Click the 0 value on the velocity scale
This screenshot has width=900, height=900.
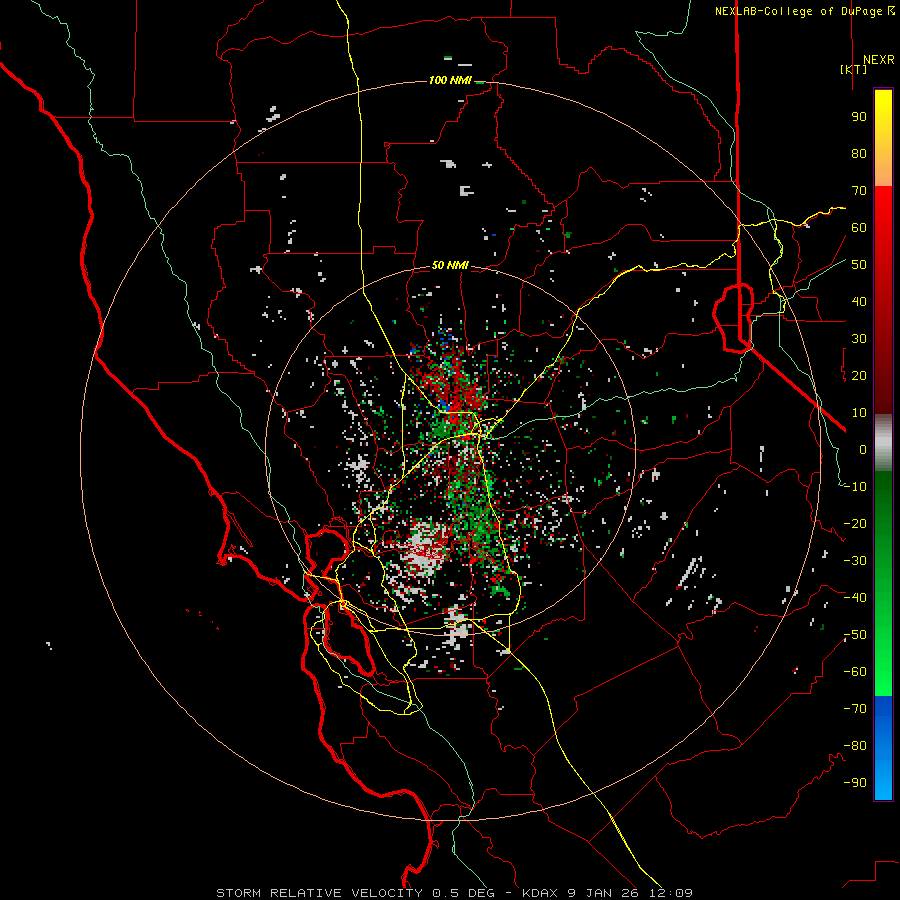tap(863, 450)
